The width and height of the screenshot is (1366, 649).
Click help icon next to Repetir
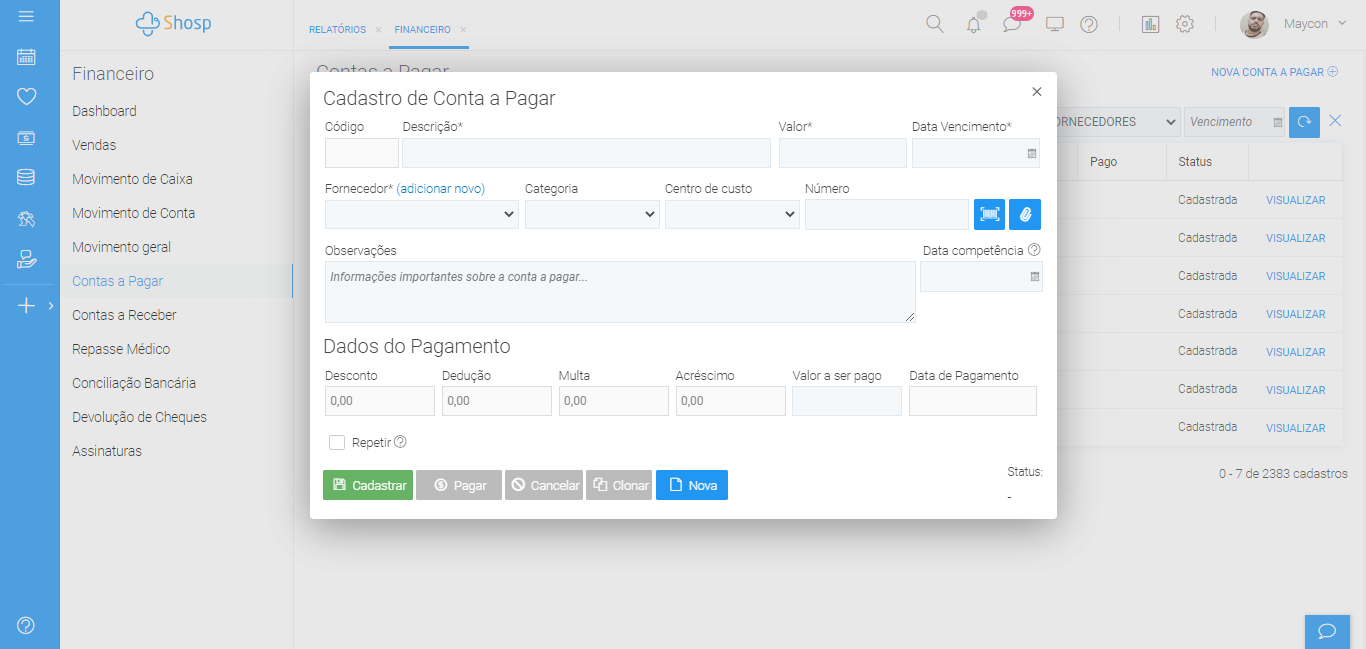(x=400, y=442)
